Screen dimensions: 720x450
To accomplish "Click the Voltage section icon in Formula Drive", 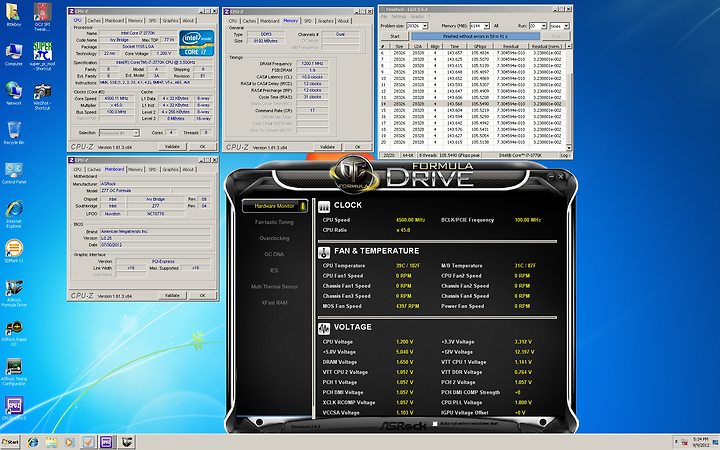I will pos(324,328).
